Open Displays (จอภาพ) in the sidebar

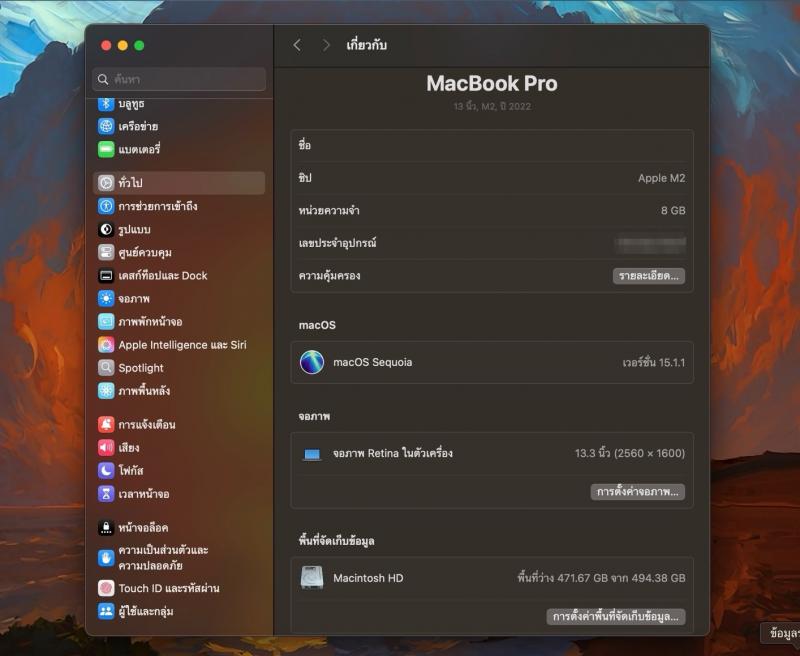coord(180,298)
